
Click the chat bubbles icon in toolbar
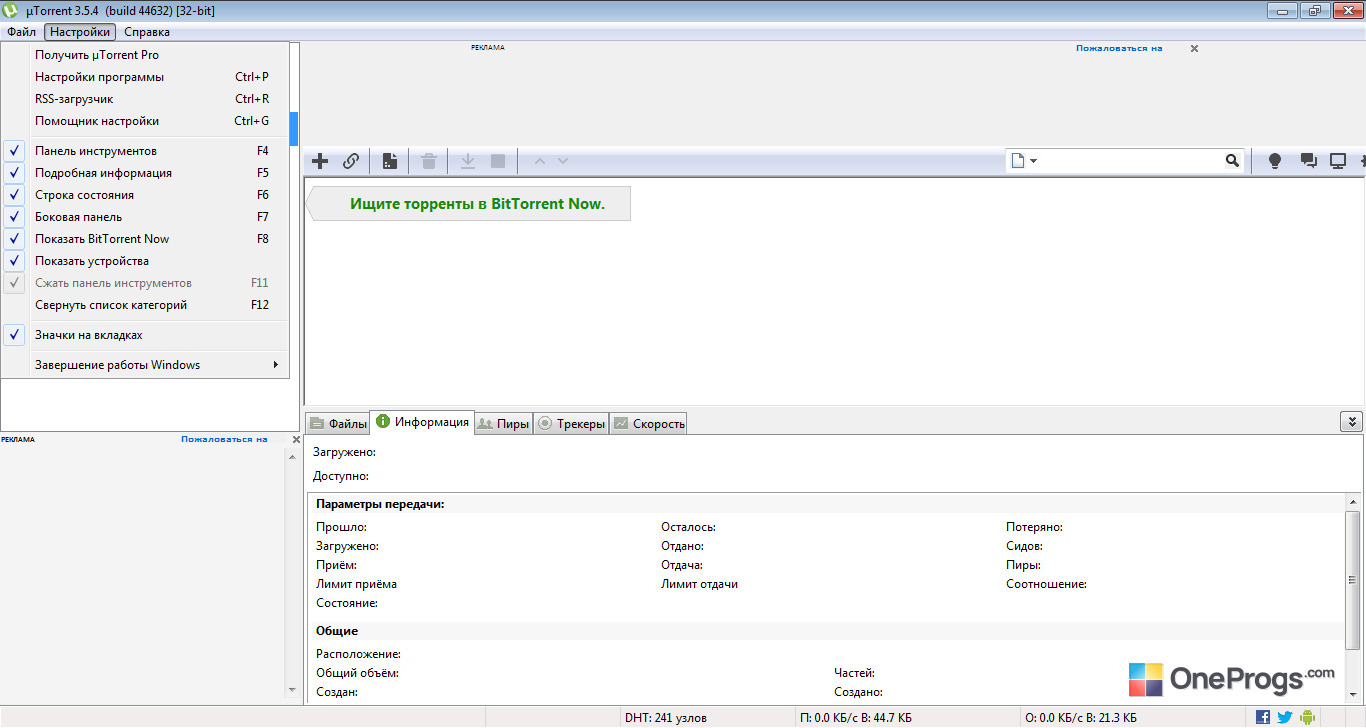coord(1308,161)
